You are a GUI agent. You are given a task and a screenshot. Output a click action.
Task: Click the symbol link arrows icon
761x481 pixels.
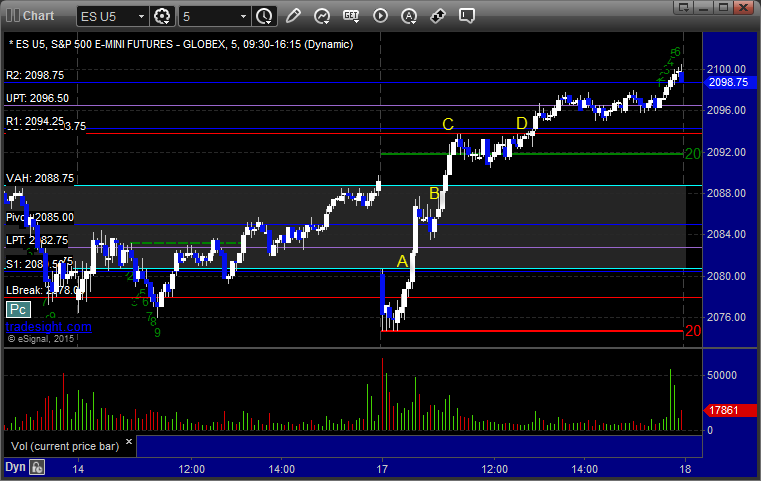tap(438, 16)
